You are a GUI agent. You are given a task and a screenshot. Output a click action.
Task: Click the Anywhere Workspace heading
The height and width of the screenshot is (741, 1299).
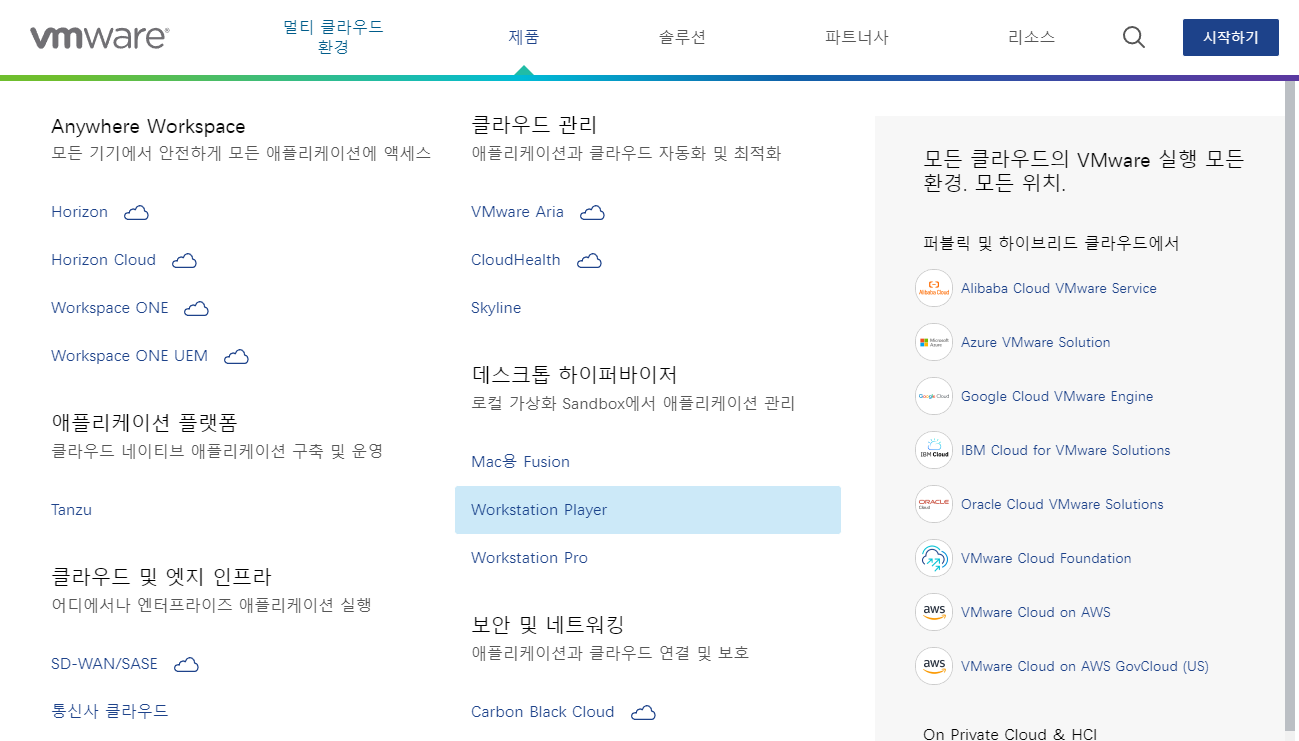[x=148, y=126]
